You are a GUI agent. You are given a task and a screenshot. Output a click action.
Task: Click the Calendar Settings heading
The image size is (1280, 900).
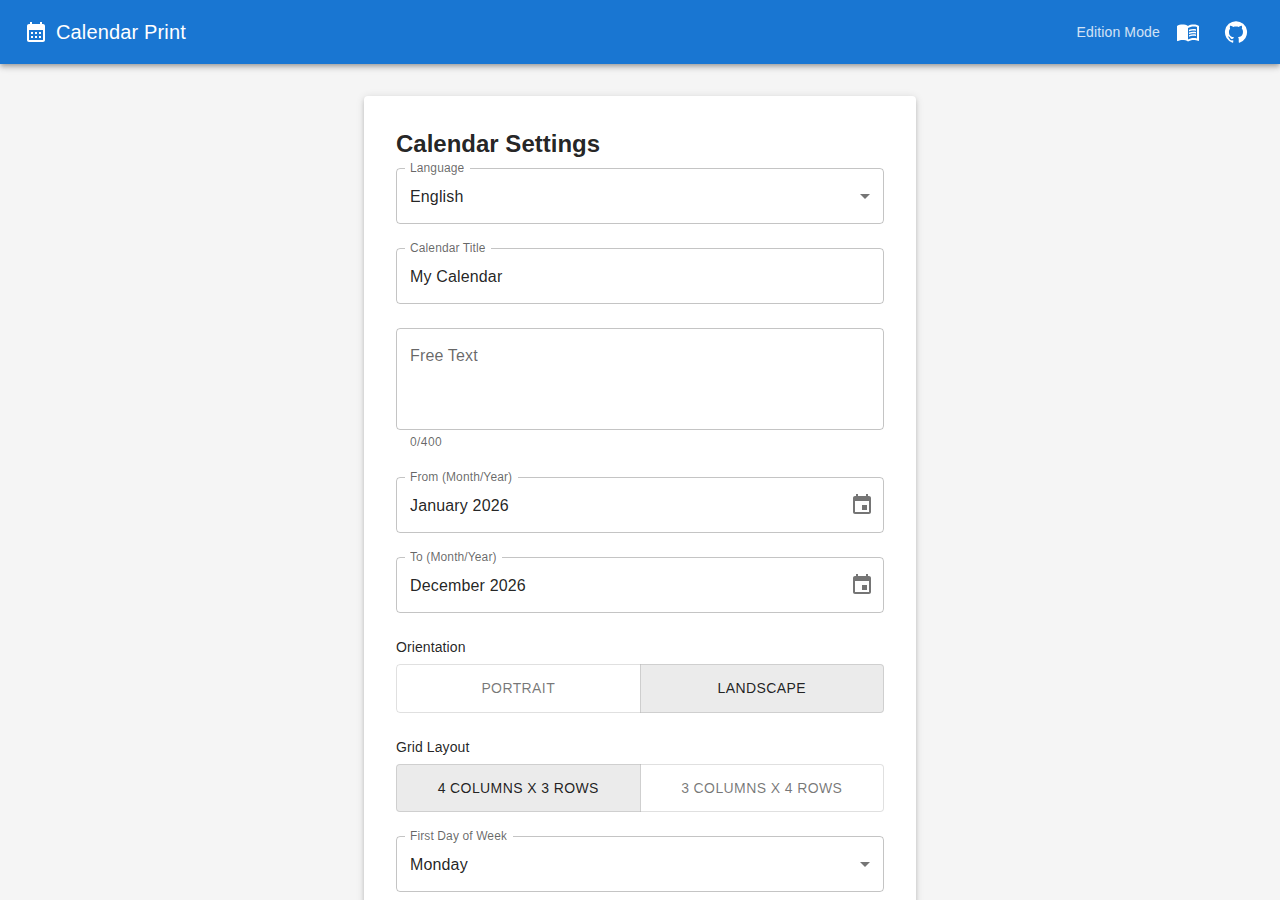pyautogui.click(x=498, y=144)
